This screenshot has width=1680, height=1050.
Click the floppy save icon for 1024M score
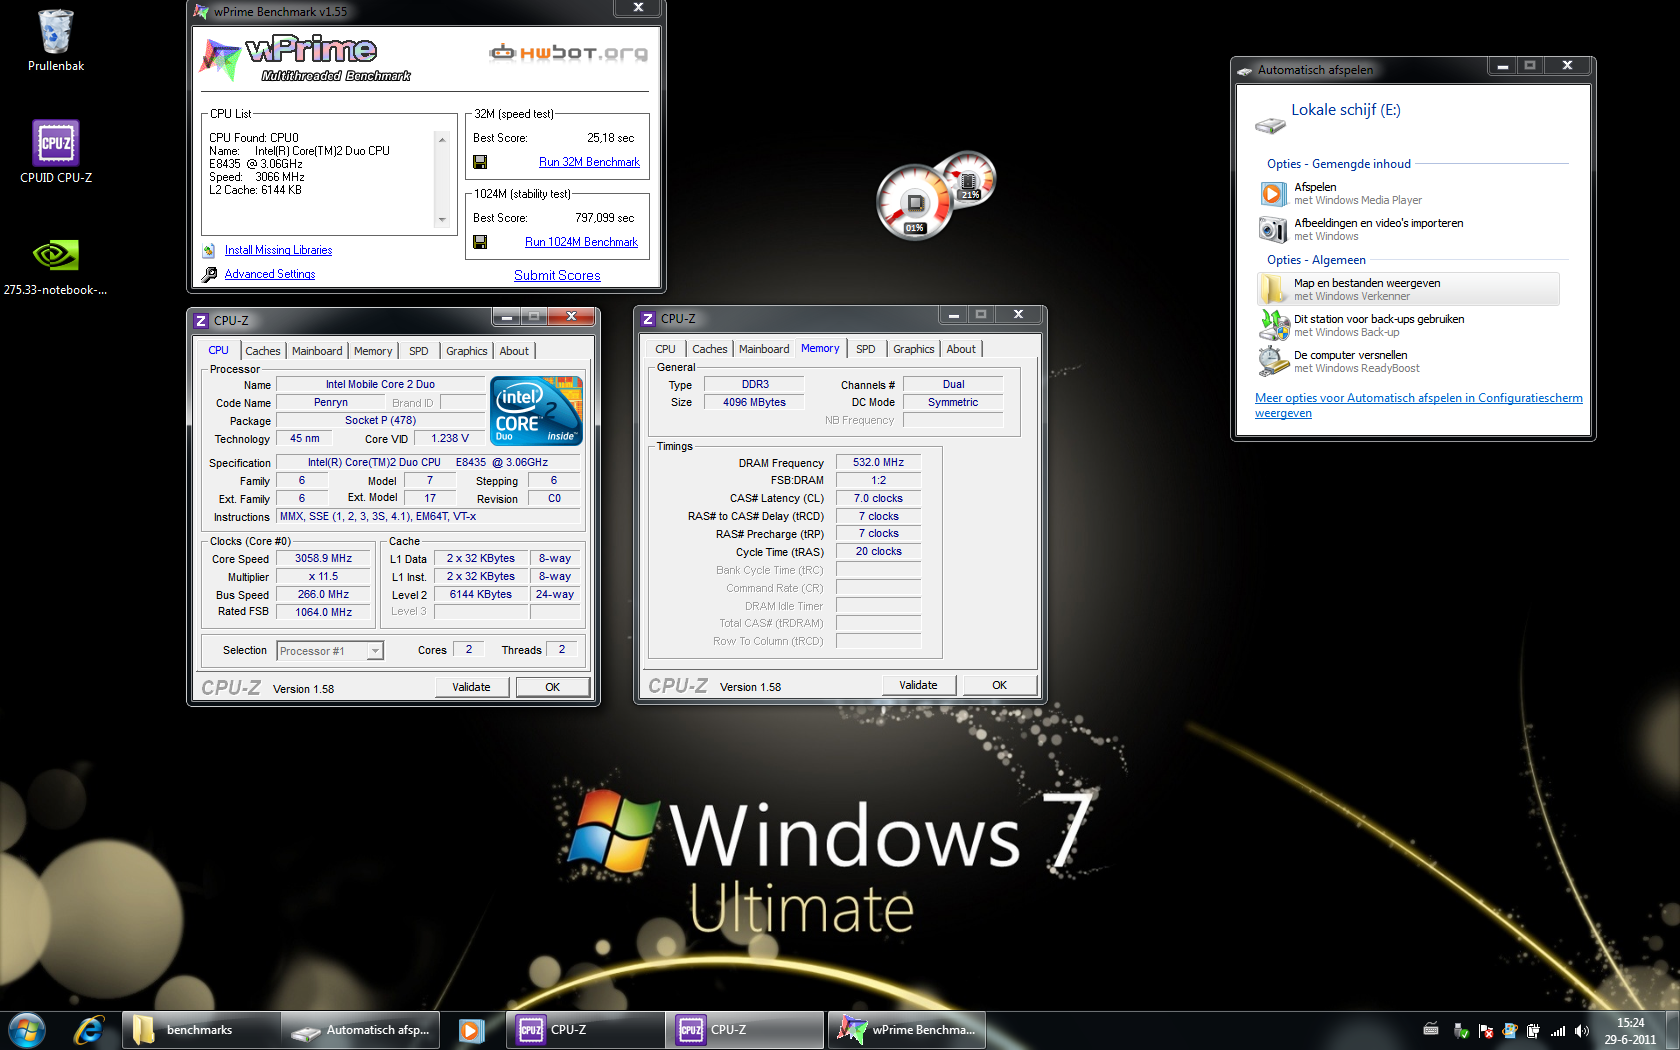(480, 242)
